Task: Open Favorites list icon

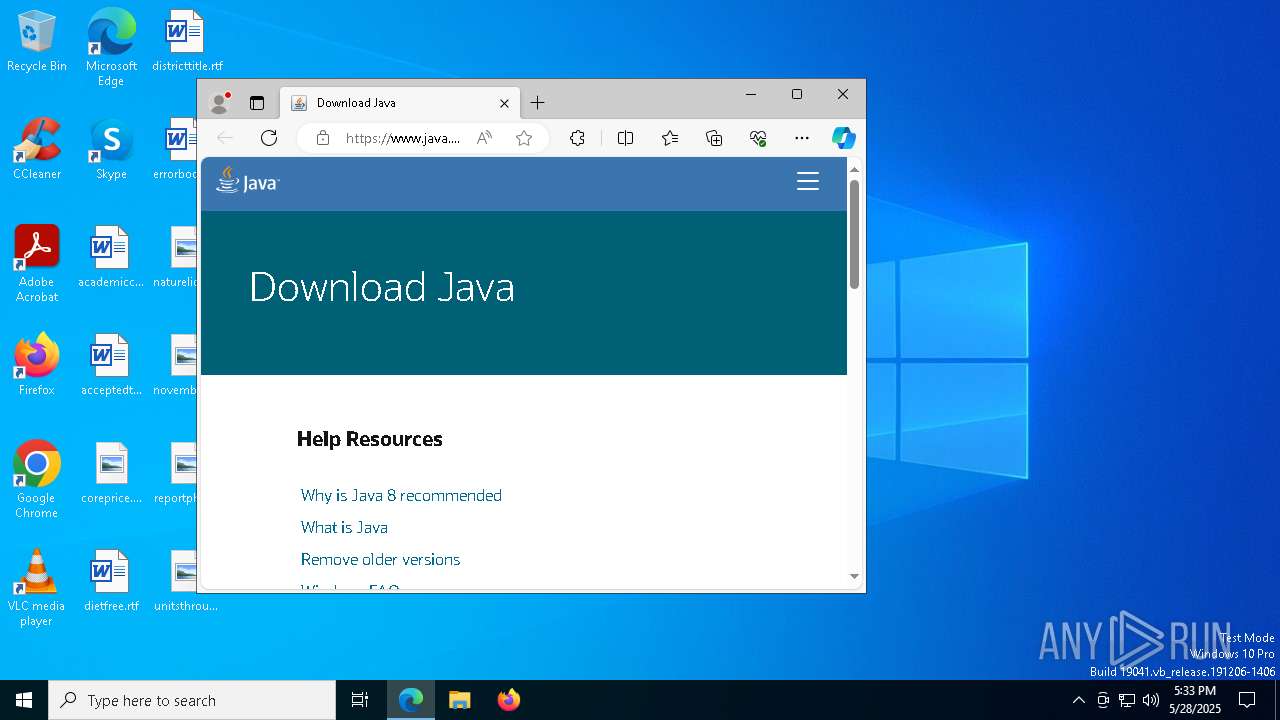Action: pos(670,138)
